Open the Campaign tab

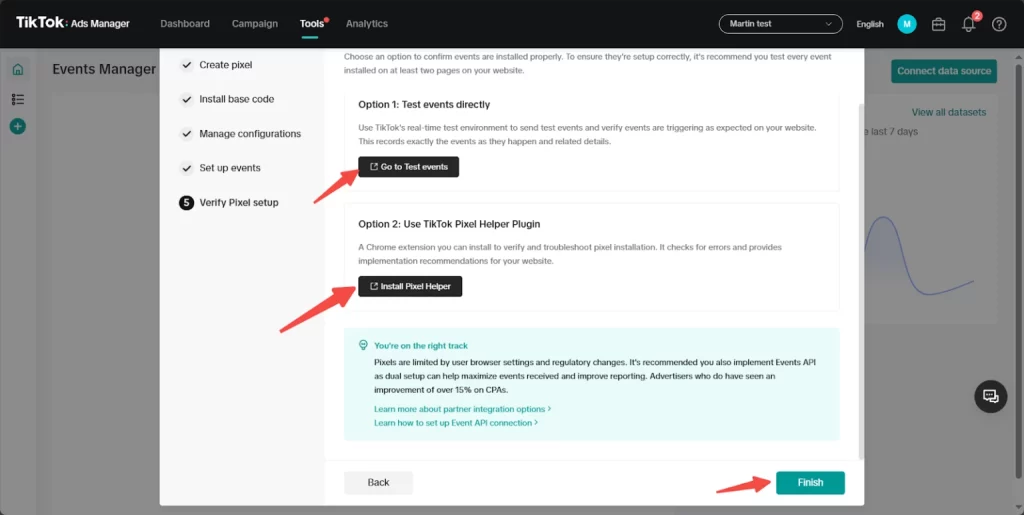255,23
